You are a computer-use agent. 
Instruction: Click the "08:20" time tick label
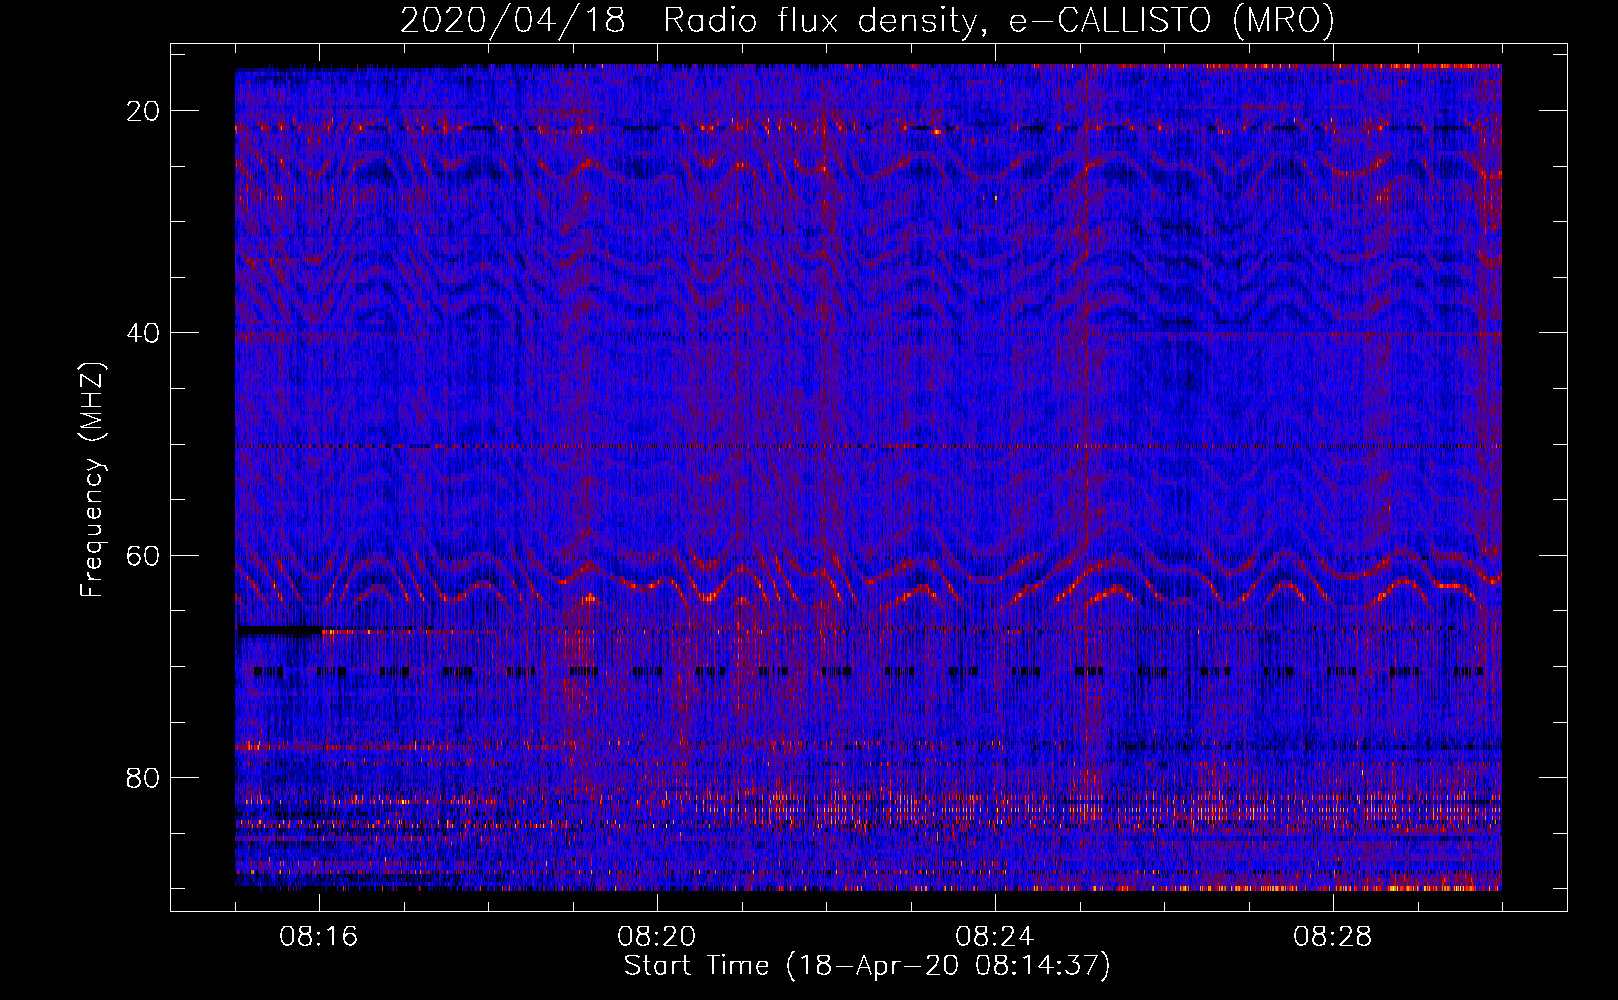pyautogui.click(x=657, y=937)
